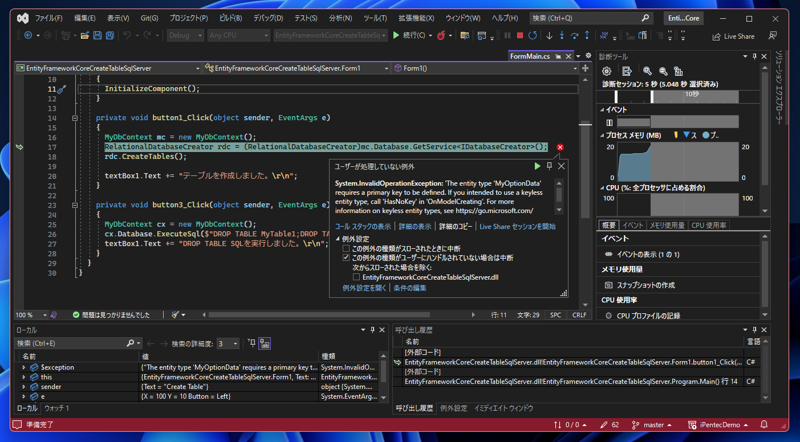Close the unhandled exception popup

(x=561, y=166)
